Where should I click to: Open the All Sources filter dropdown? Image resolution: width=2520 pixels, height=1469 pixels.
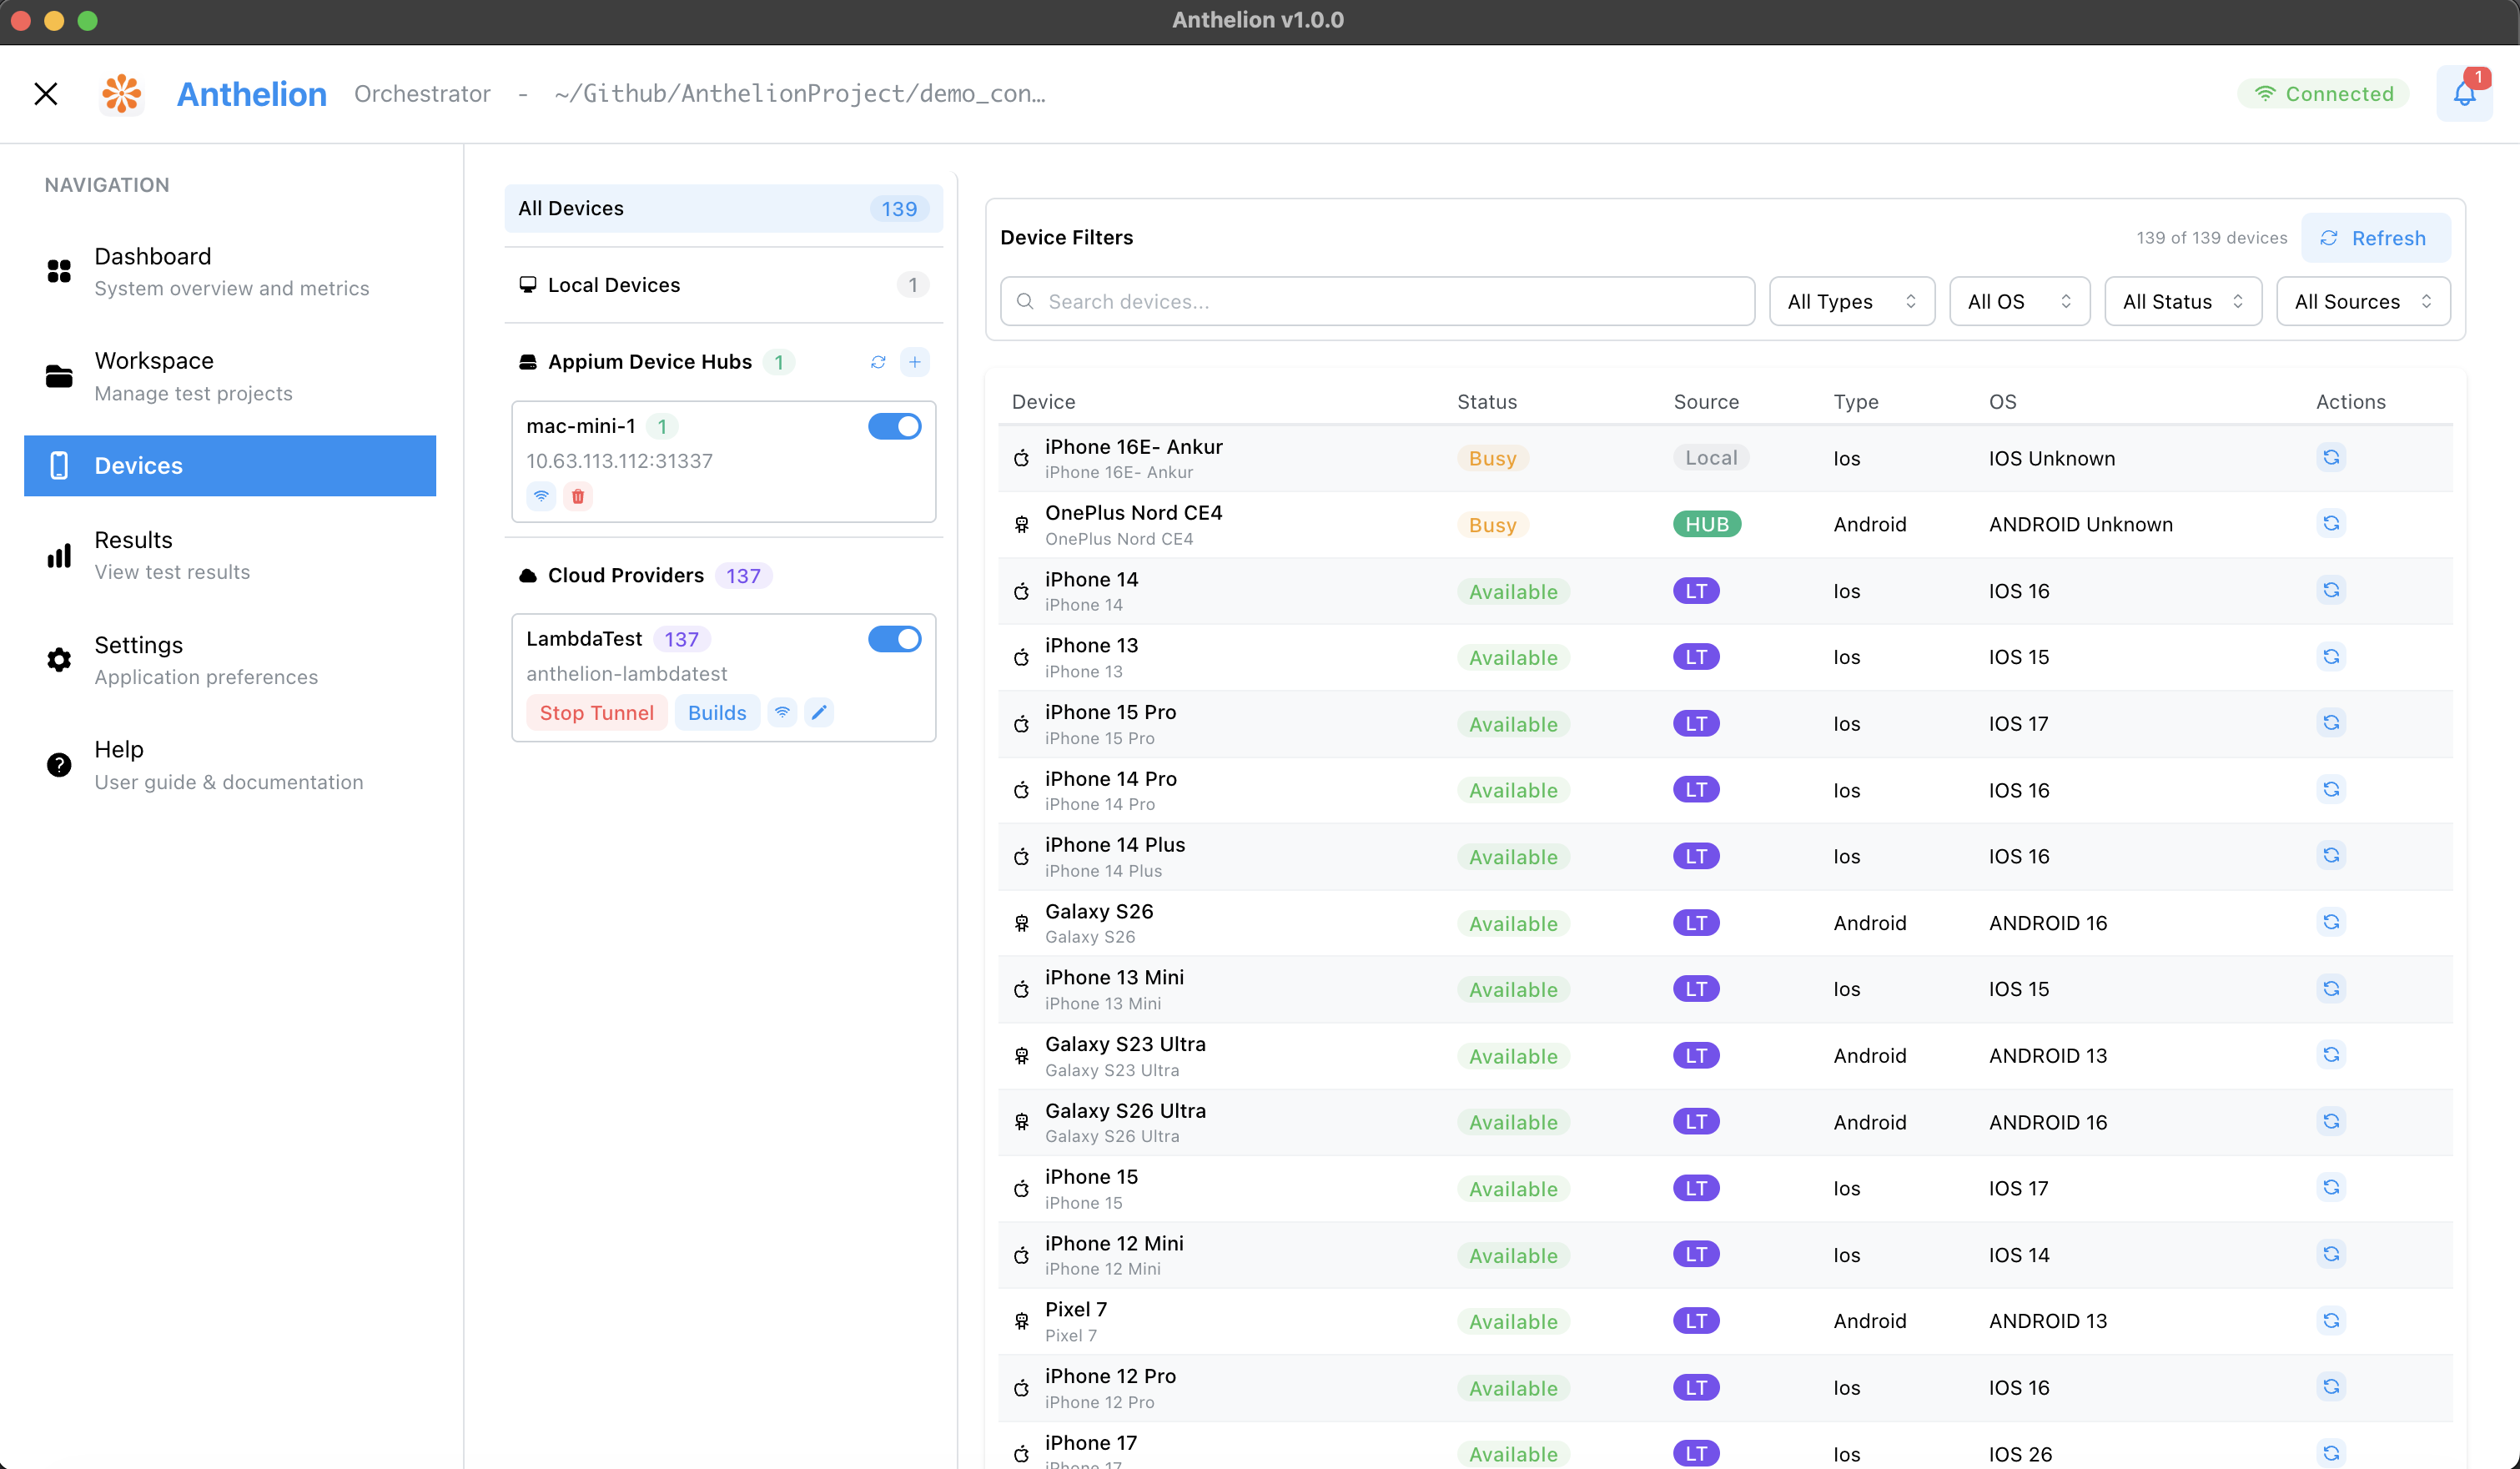pyautogui.click(x=2363, y=301)
